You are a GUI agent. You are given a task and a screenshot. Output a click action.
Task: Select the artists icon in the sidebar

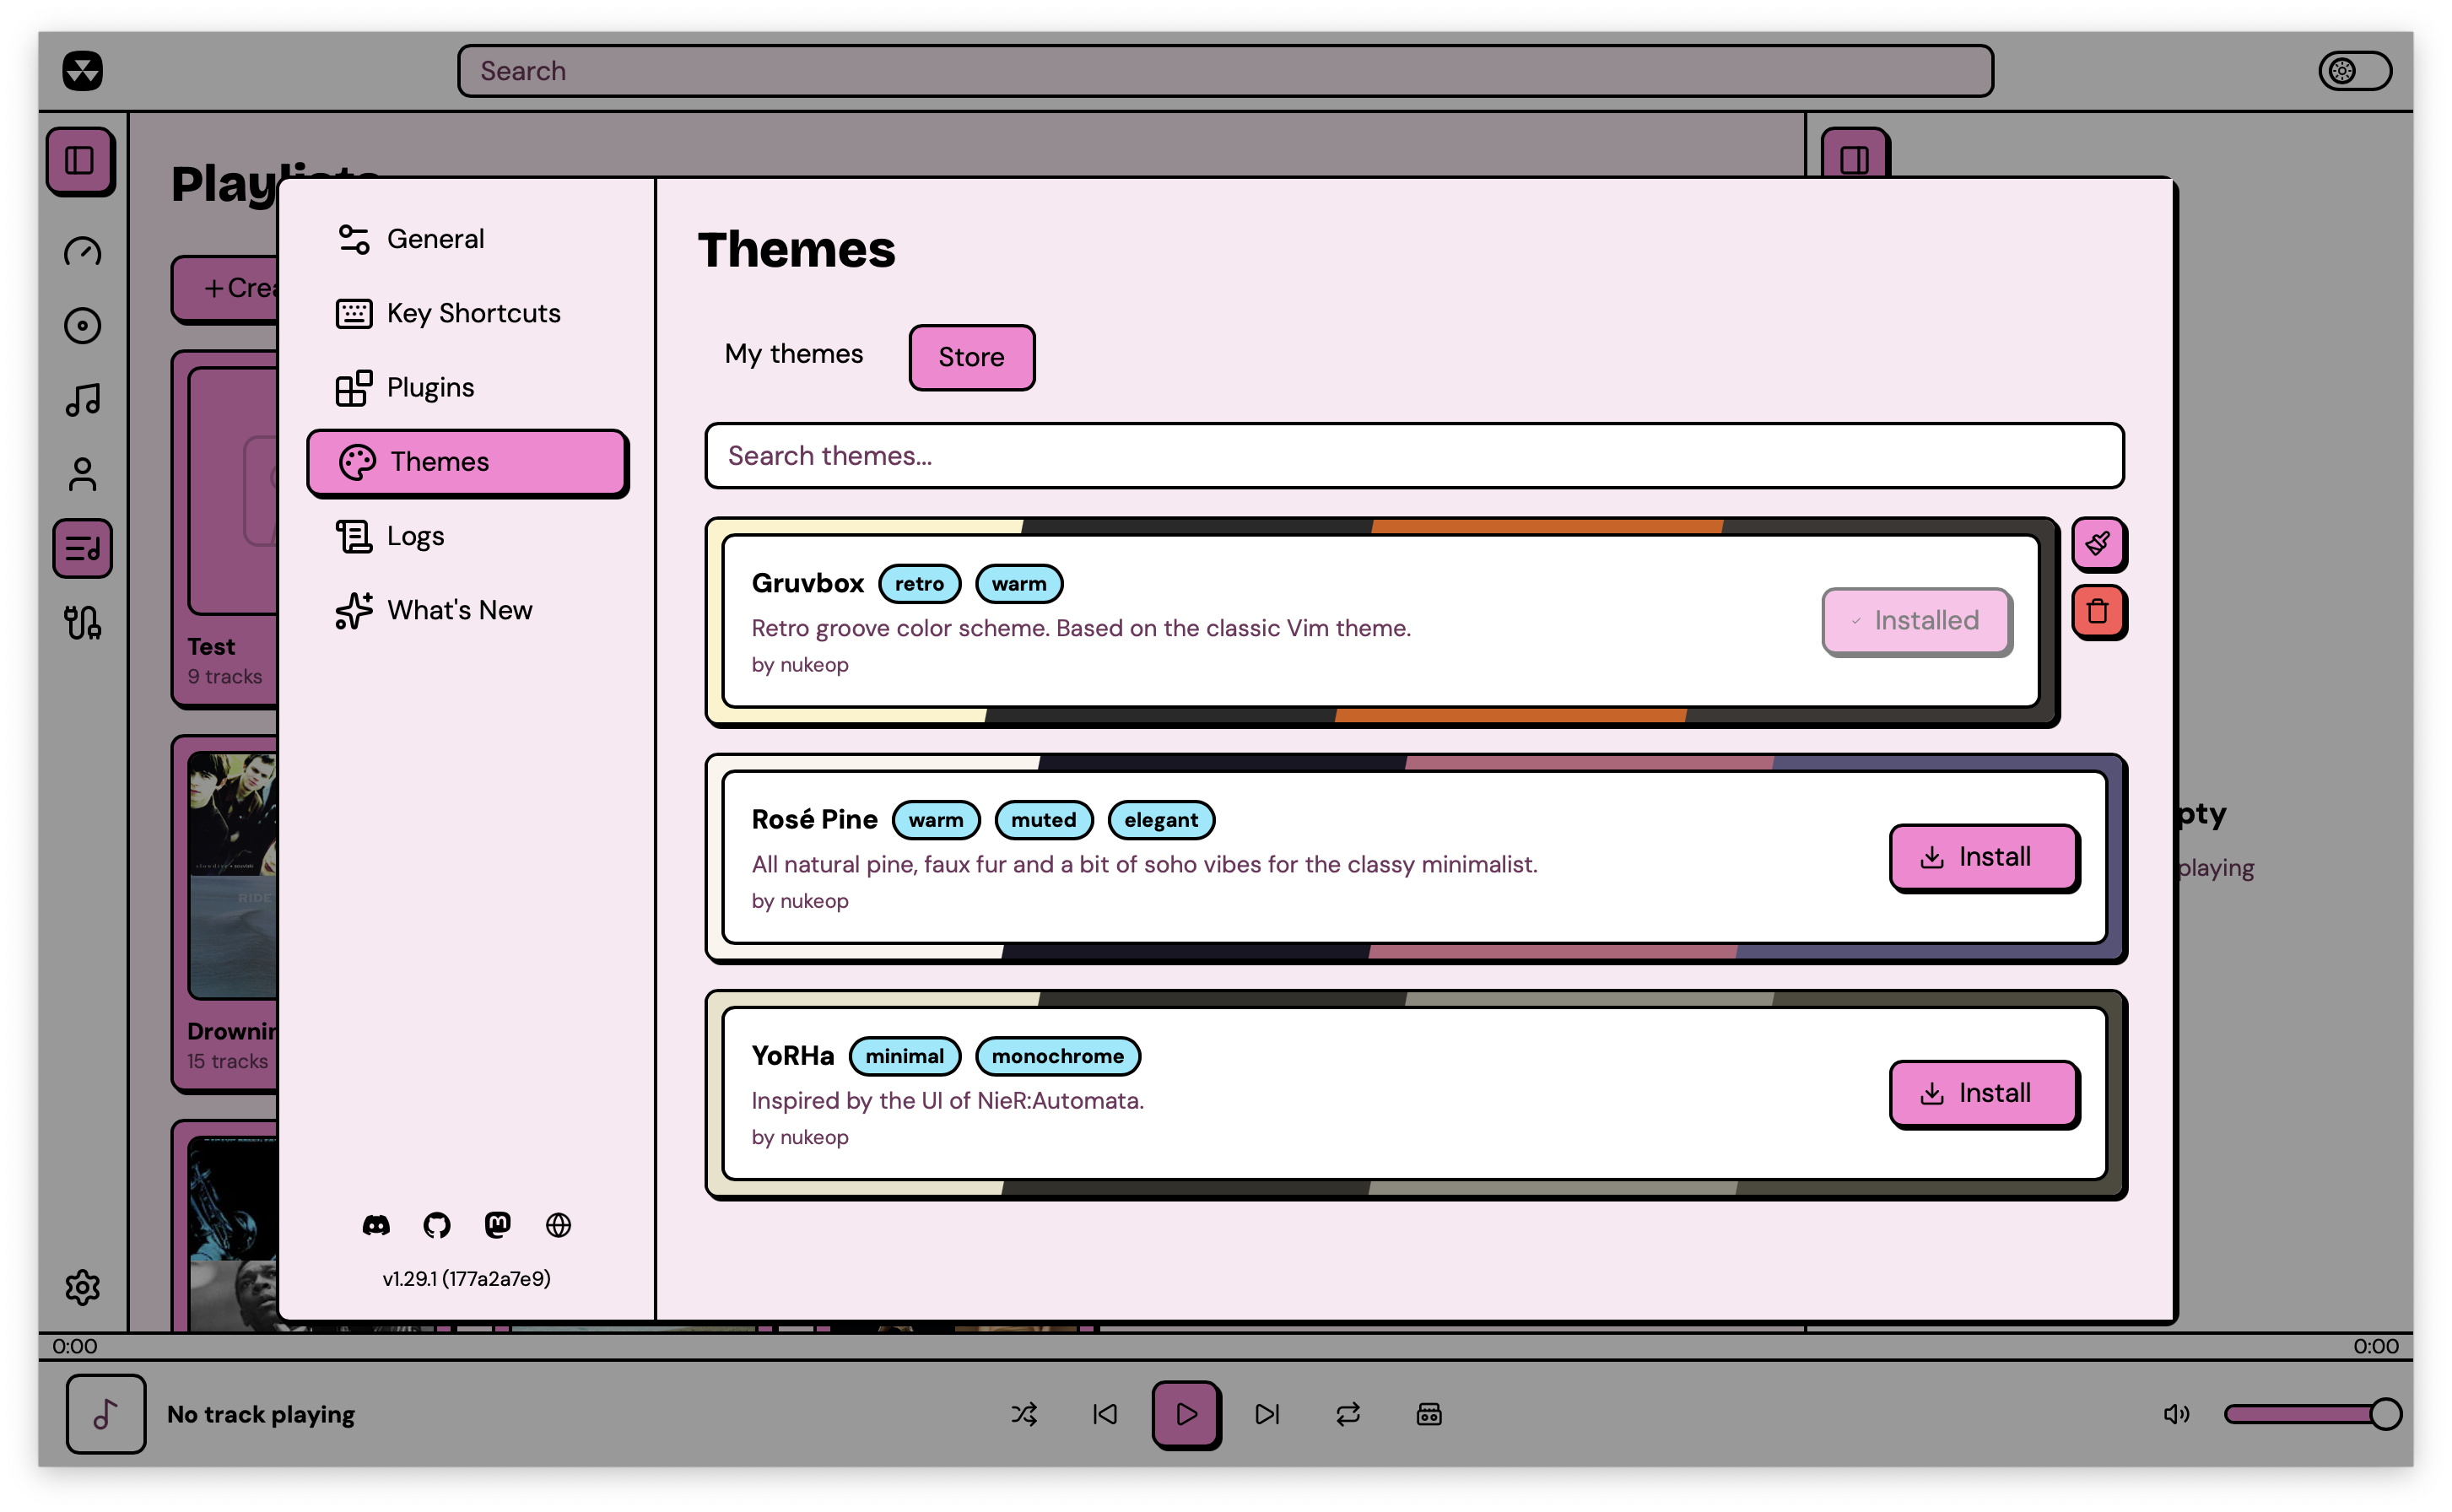pos(82,473)
